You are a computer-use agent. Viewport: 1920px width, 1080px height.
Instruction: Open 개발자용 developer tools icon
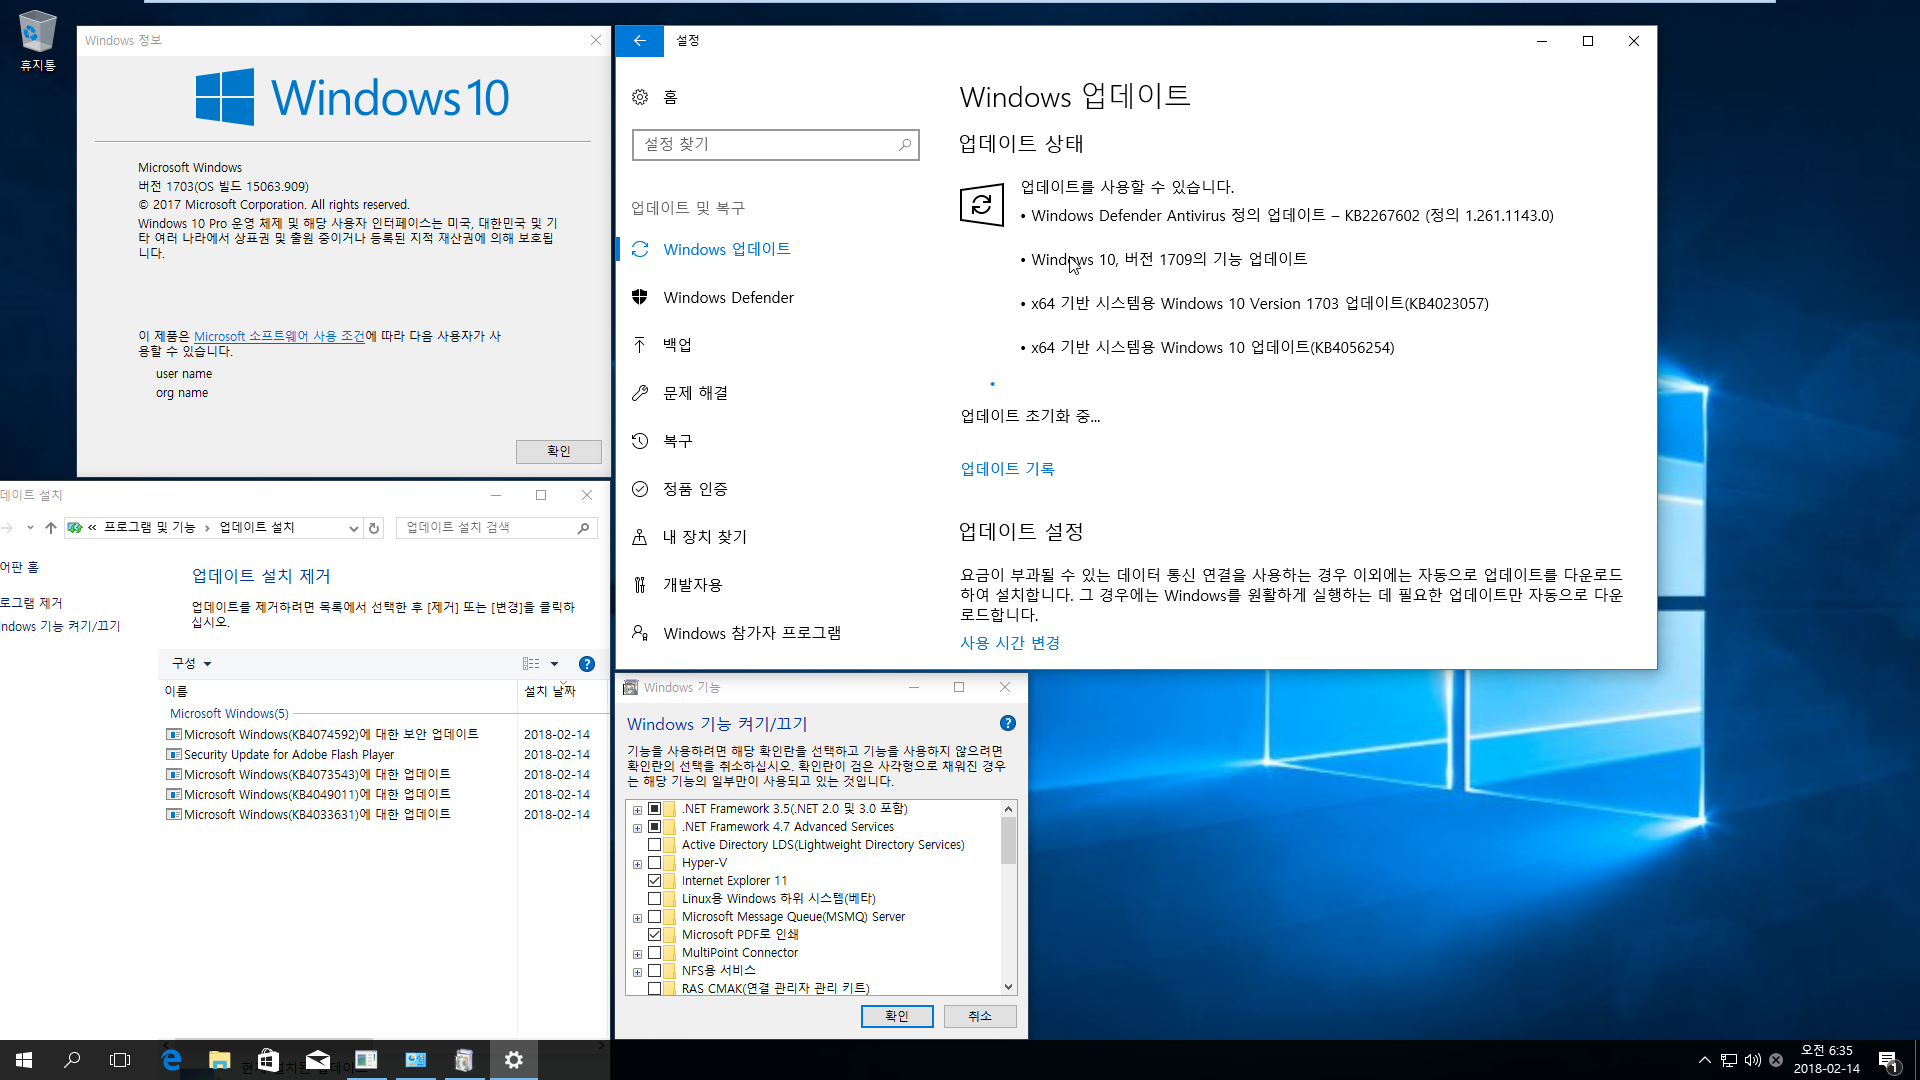tap(640, 585)
